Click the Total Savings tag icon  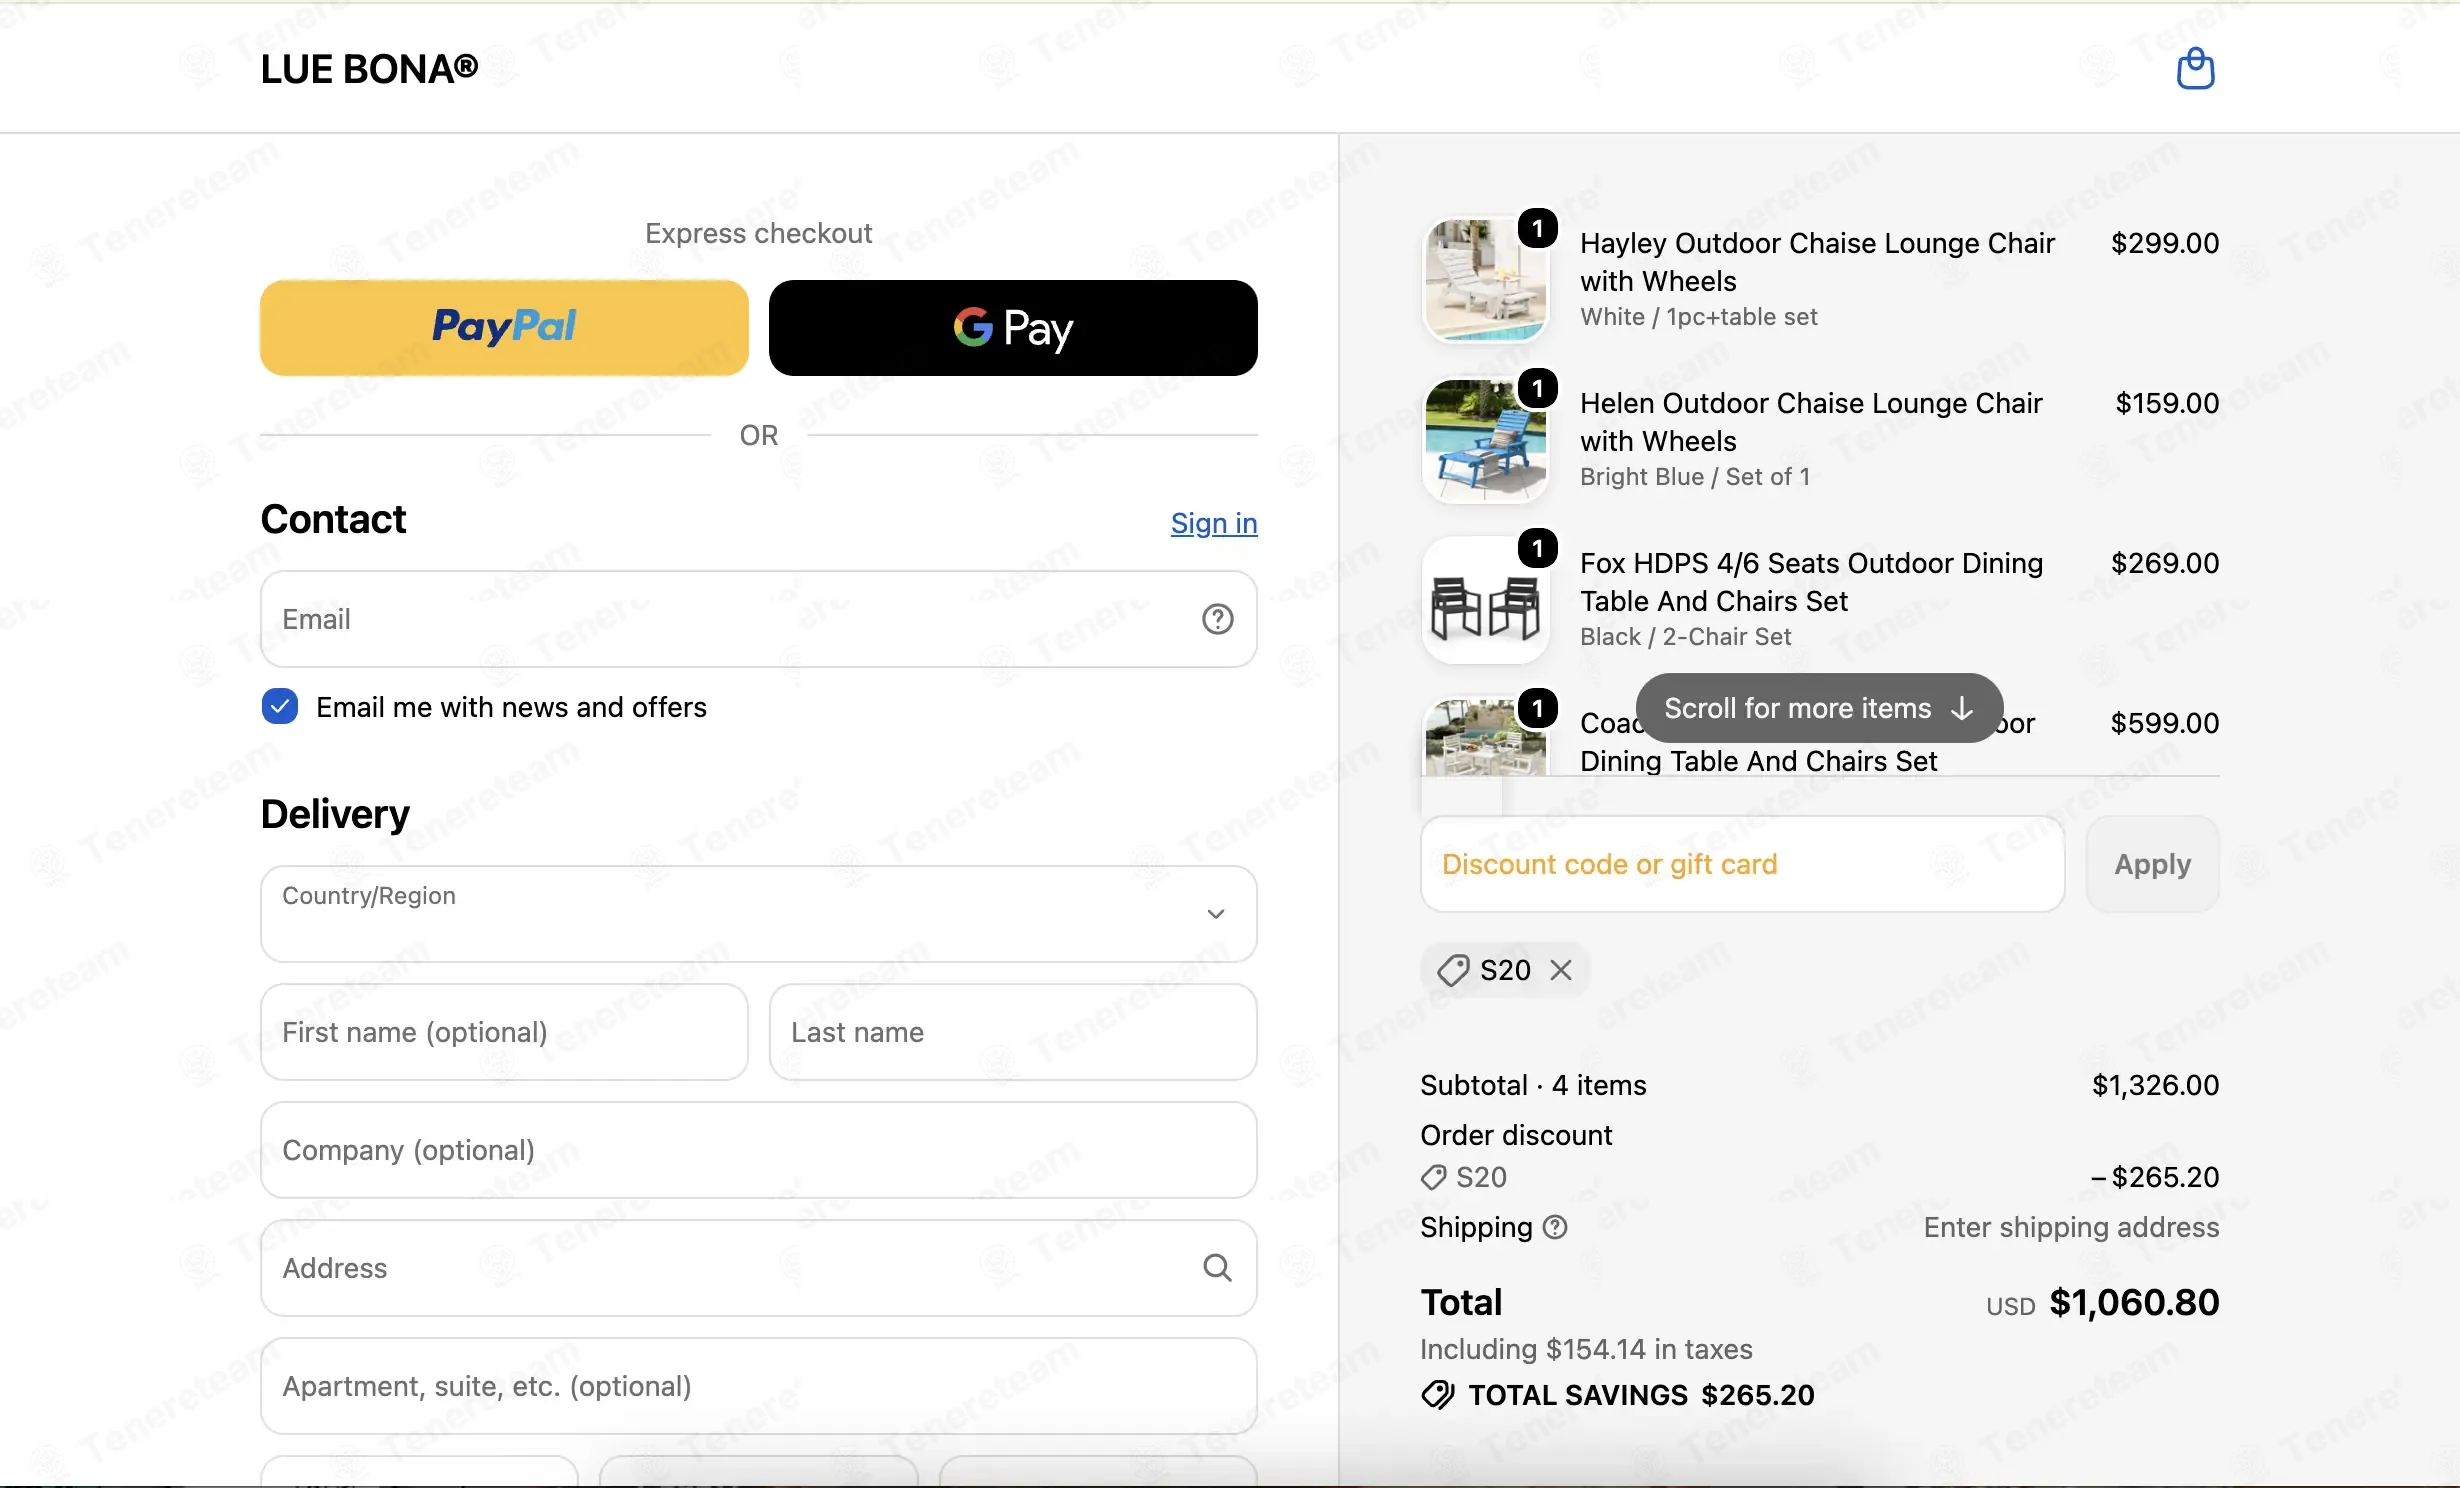(1438, 1394)
